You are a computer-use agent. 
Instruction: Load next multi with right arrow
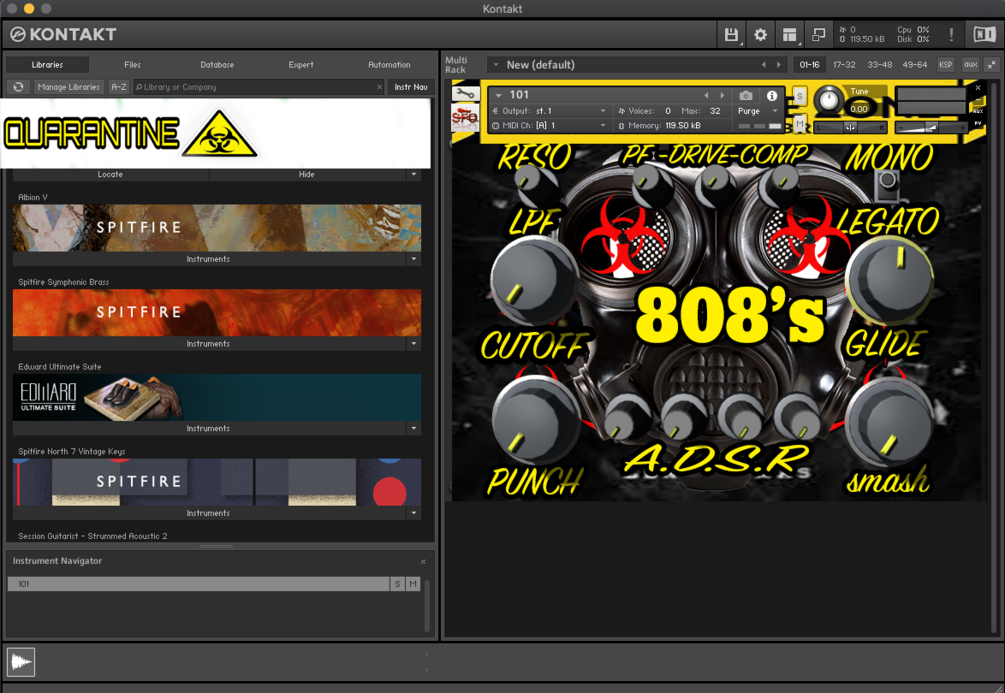779,65
